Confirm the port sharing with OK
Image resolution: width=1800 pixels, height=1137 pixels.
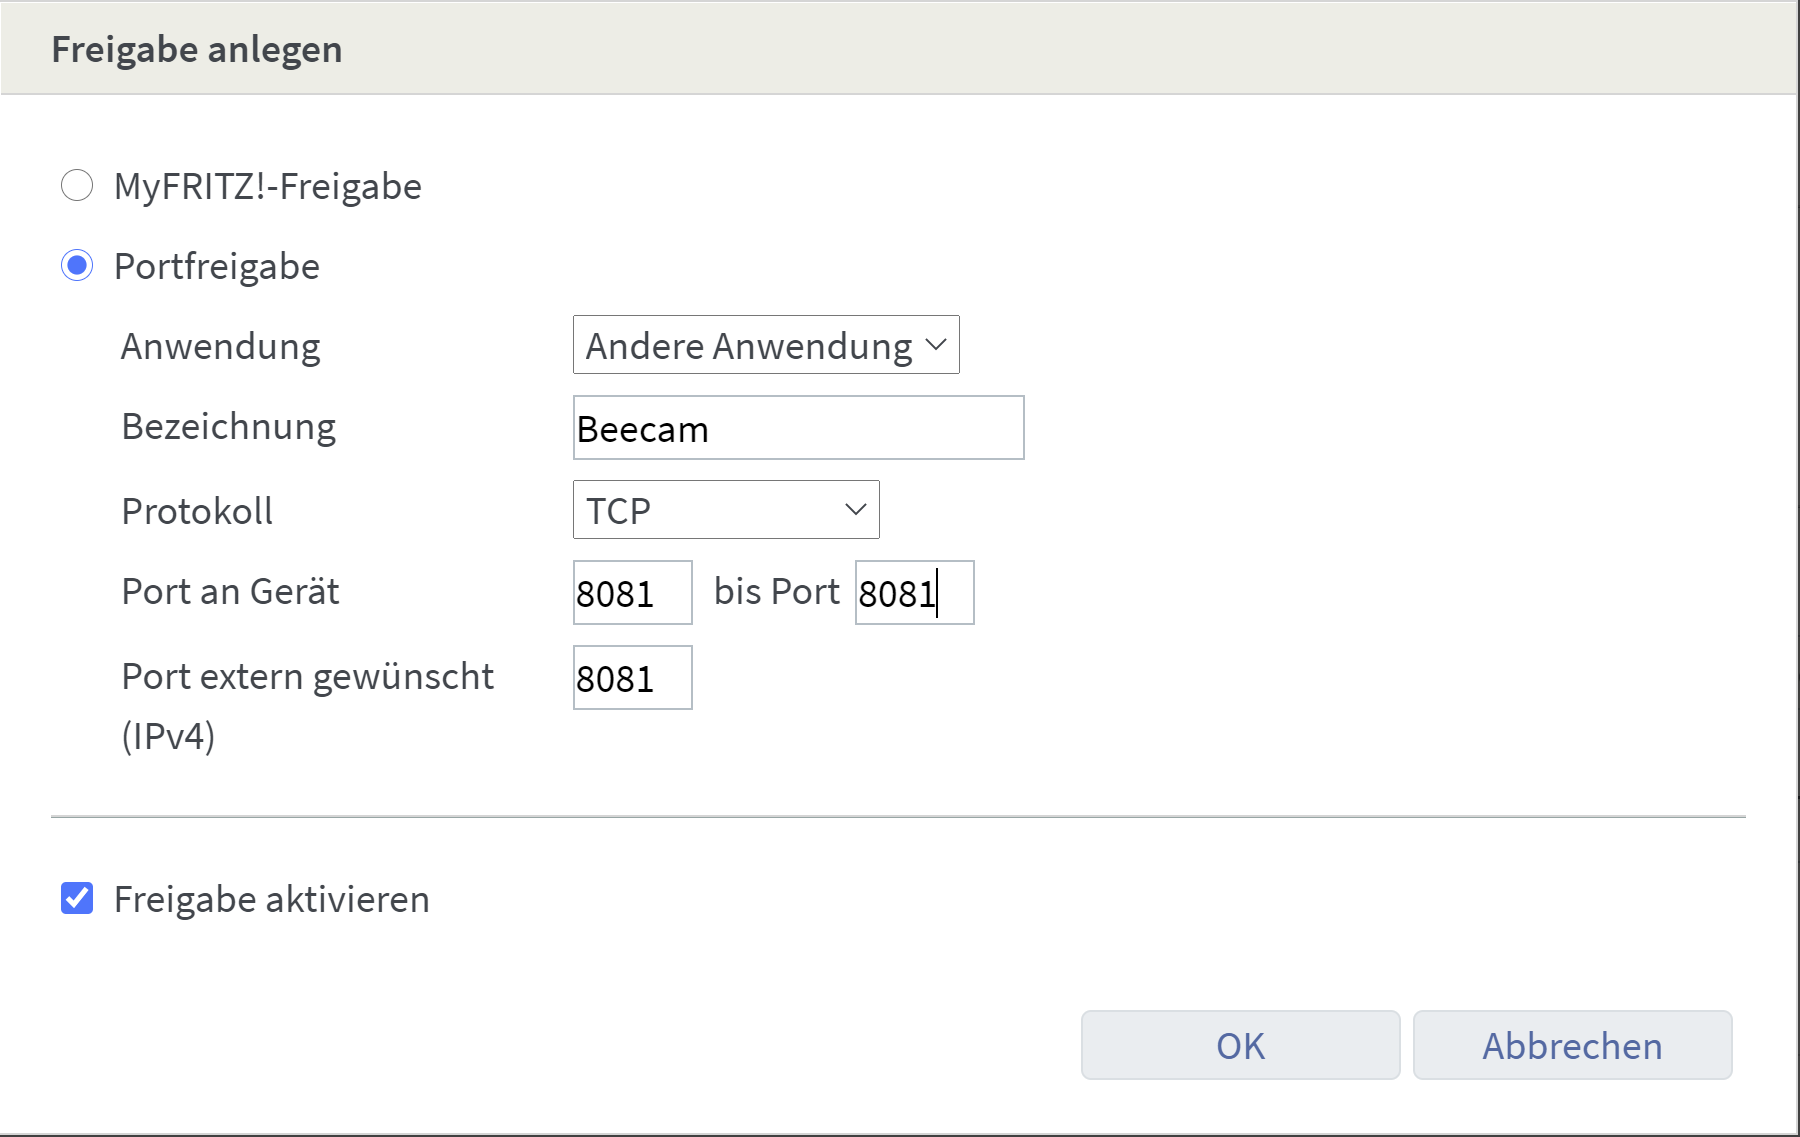coord(1240,1045)
